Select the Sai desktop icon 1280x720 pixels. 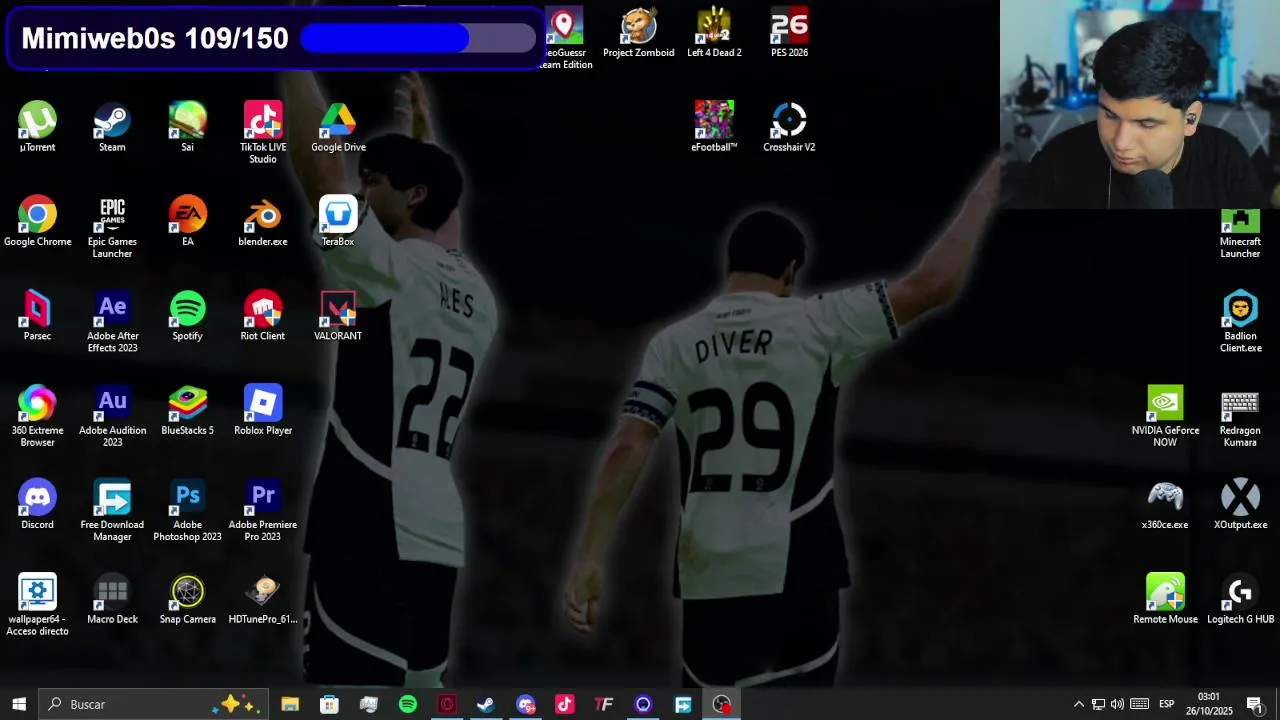[x=187, y=127]
